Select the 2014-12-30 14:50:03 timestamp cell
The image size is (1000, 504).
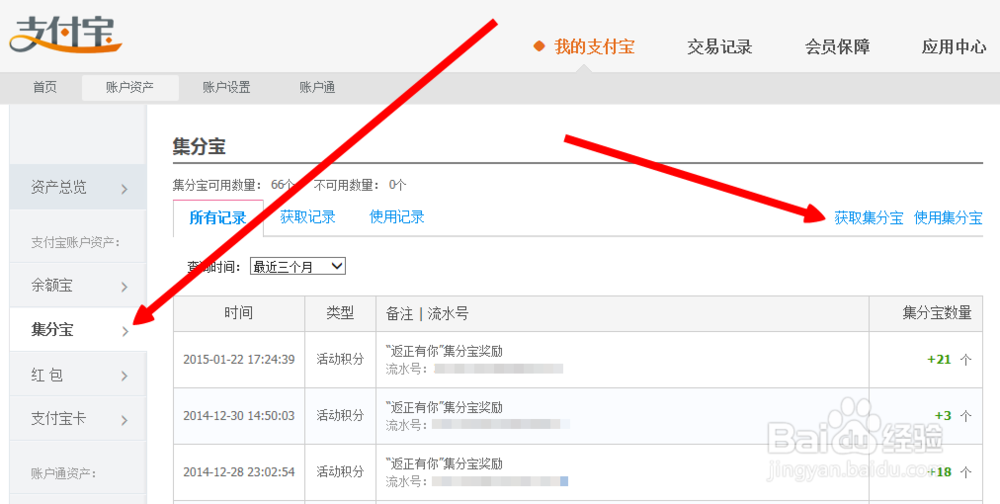[239, 416]
